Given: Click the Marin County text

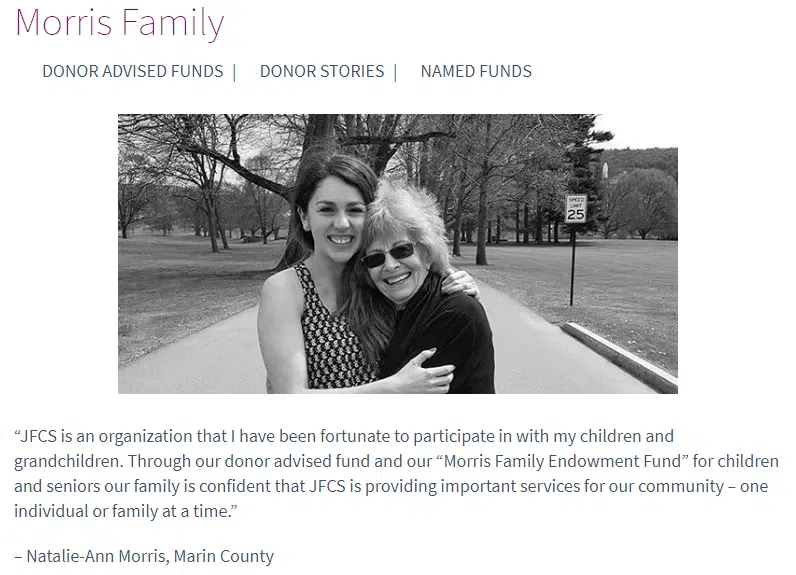Looking at the screenshot, I should coord(224,556).
